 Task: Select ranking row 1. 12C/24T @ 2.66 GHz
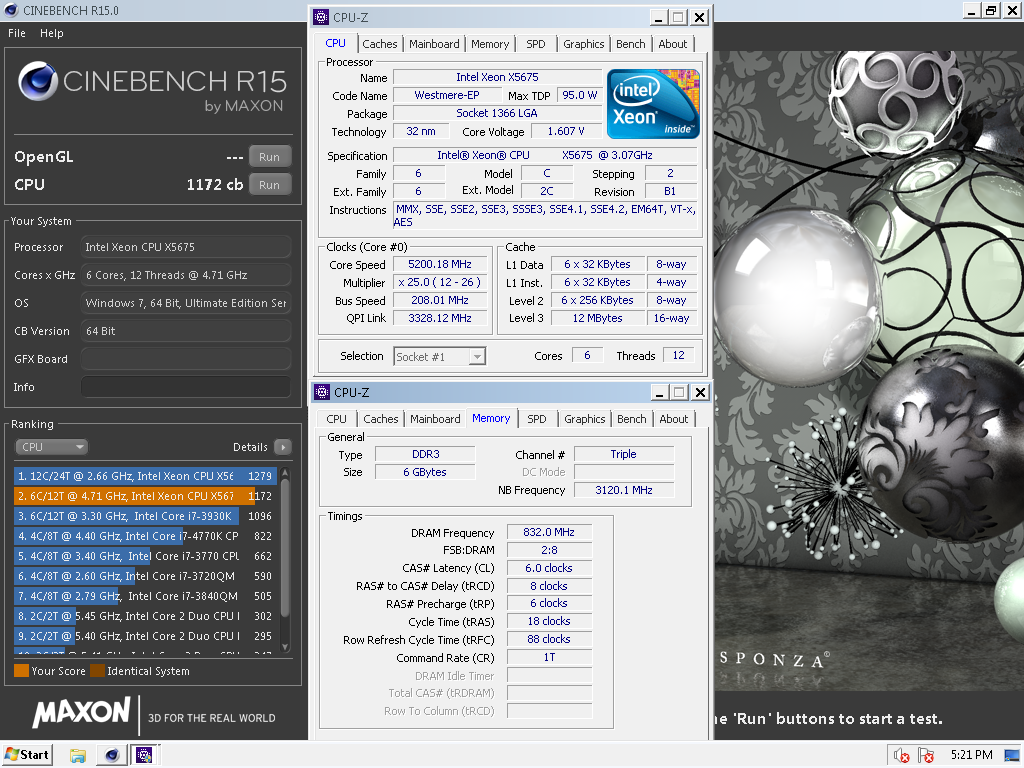(x=145, y=476)
